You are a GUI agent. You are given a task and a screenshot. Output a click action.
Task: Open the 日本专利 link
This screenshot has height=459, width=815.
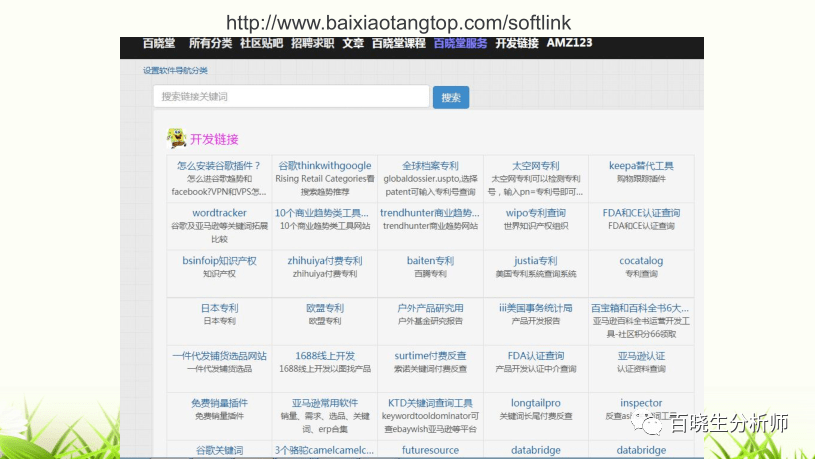pyautogui.click(x=219, y=308)
